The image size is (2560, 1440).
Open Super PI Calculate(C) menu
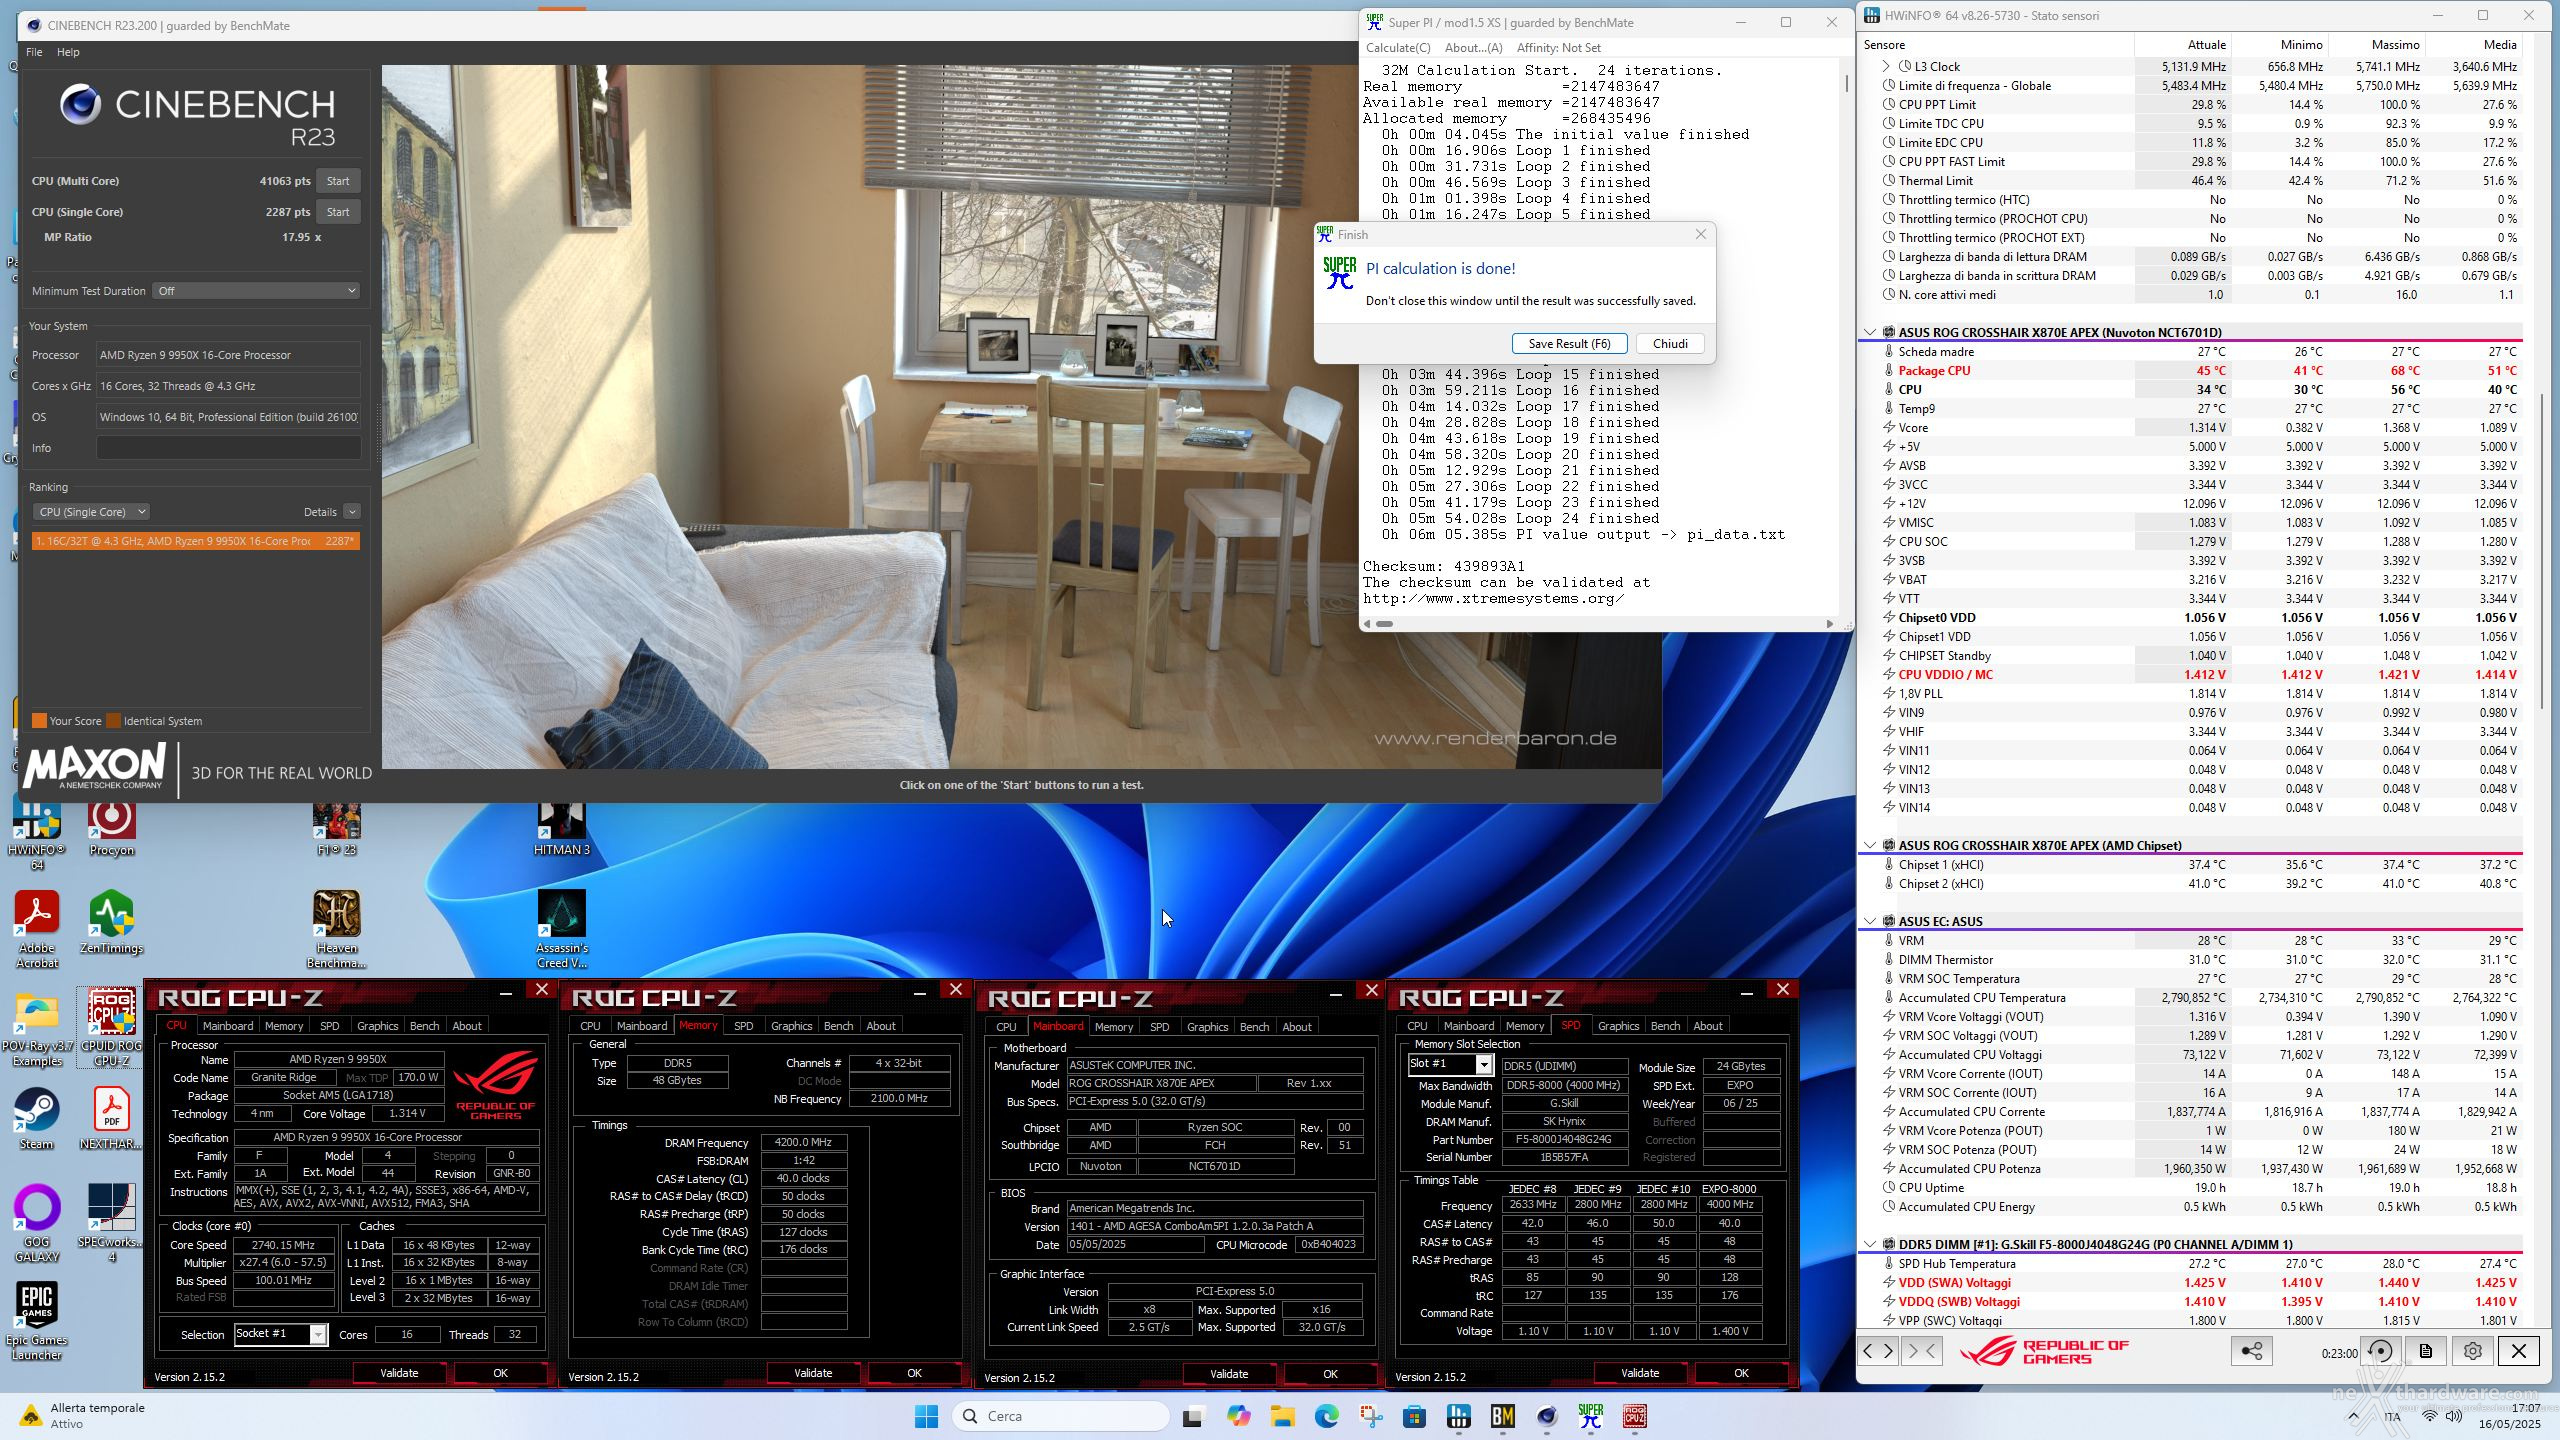(x=1398, y=47)
